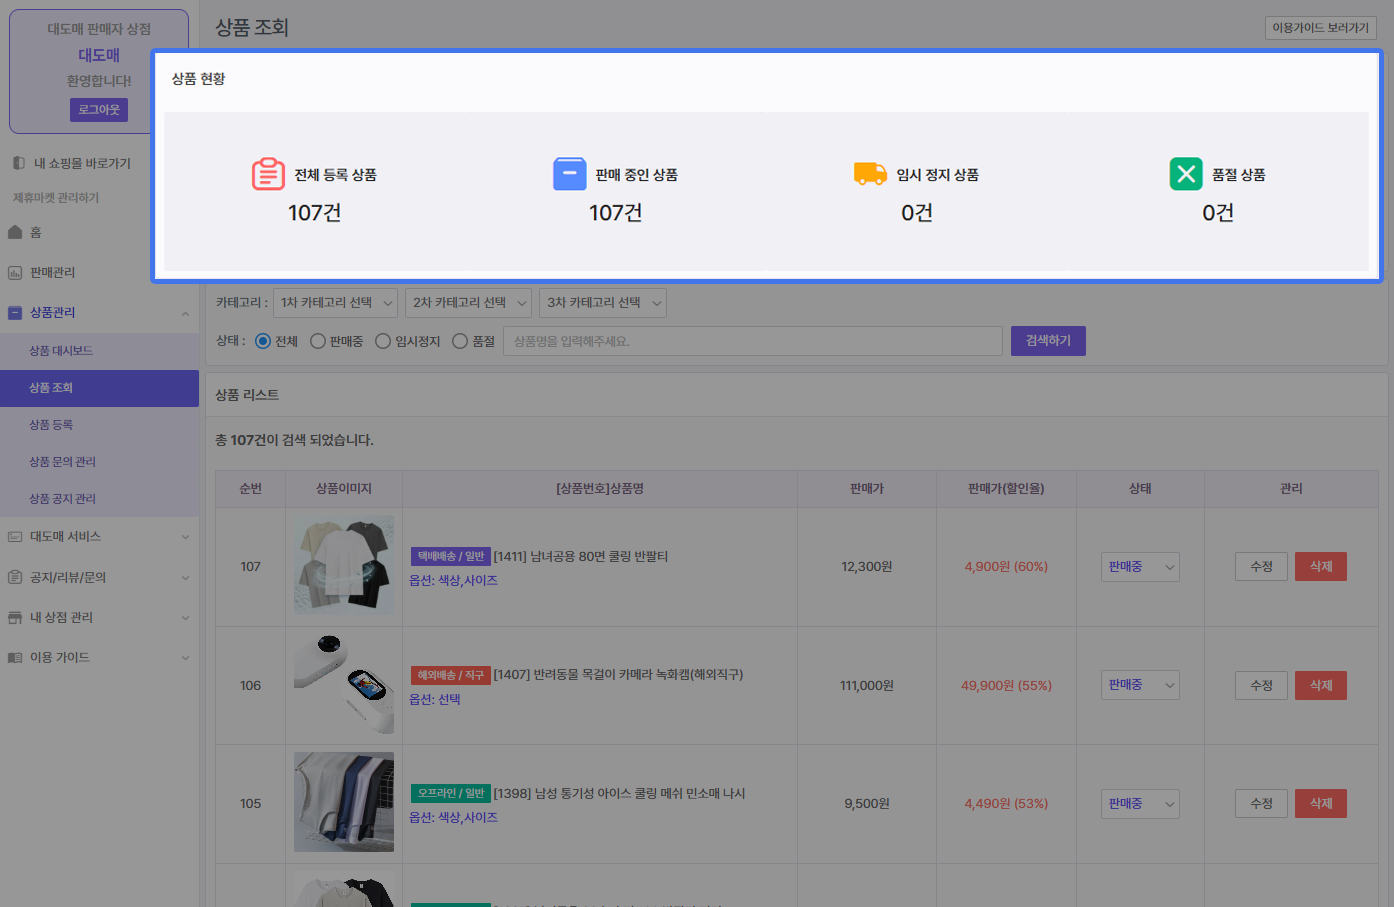Delete product 106 with 삭제 button
Screen dimensions: 1394x907
tap(1320, 686)
